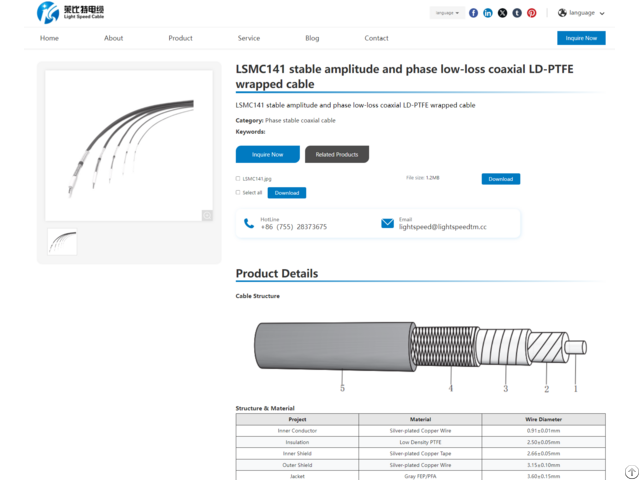
Task: Select the cable thumbnail below main image
Action: click(62, 242)
